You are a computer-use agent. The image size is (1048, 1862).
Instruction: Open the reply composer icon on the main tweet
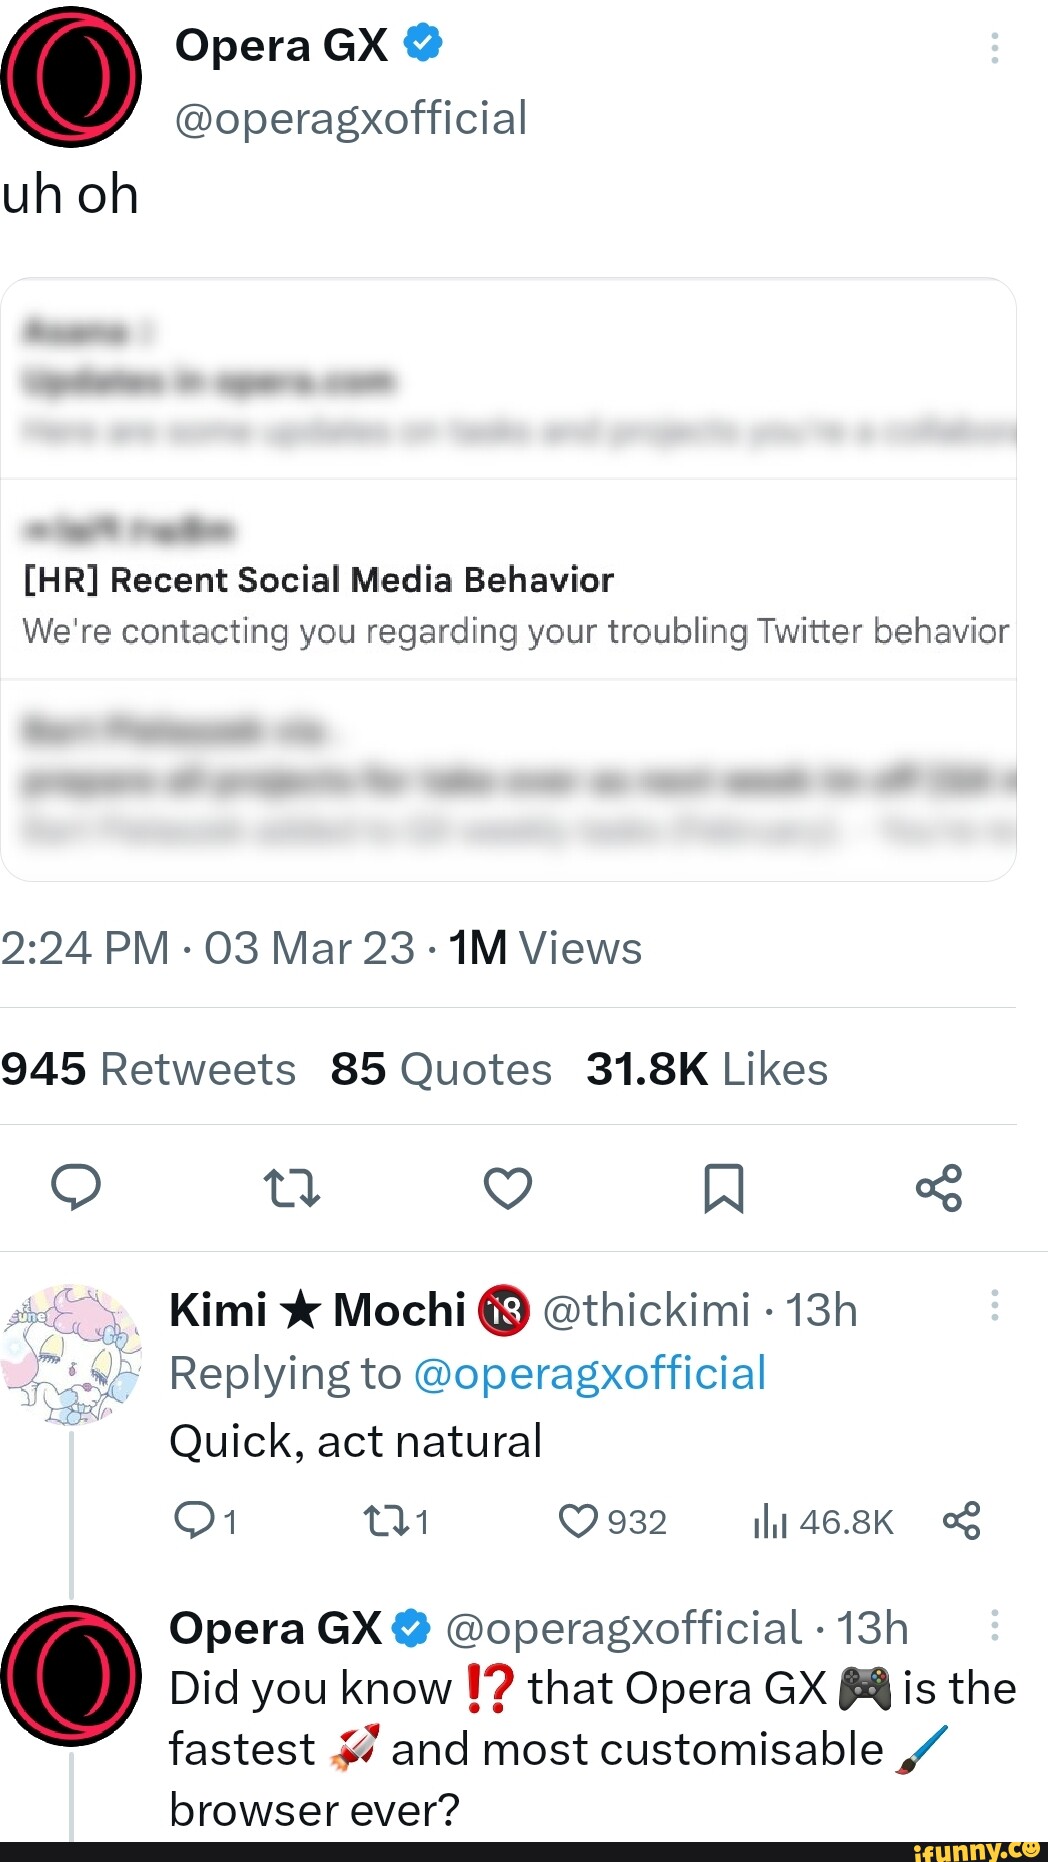point(77,1188)
